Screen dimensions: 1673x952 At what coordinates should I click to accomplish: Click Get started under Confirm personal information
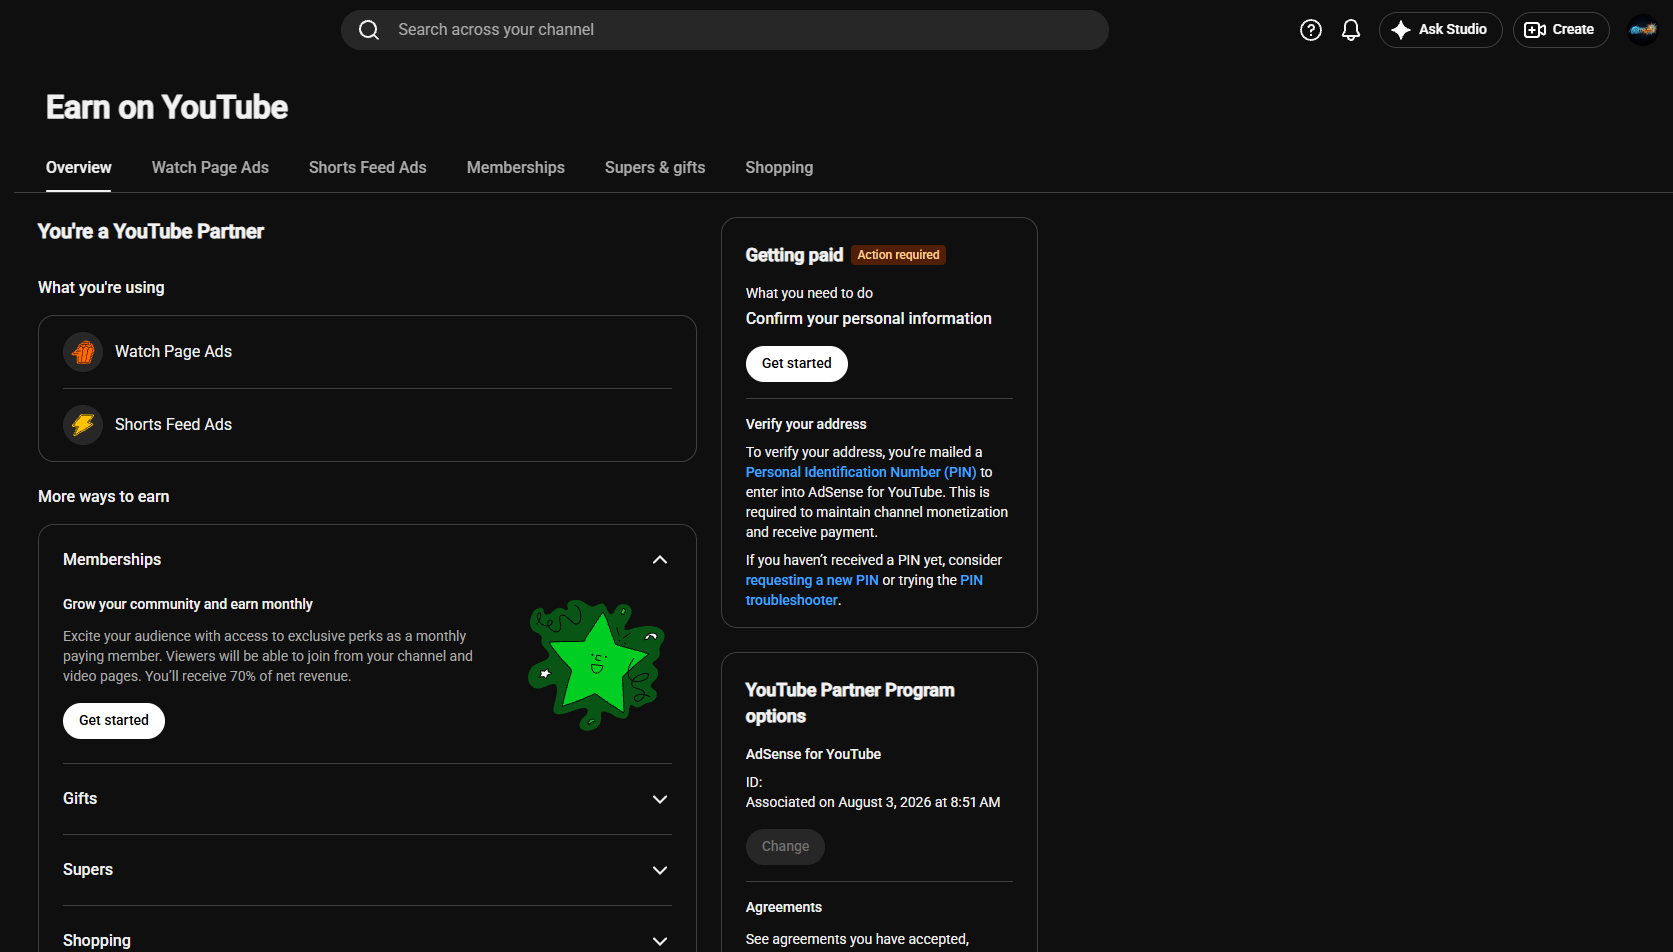click(797, 364)
